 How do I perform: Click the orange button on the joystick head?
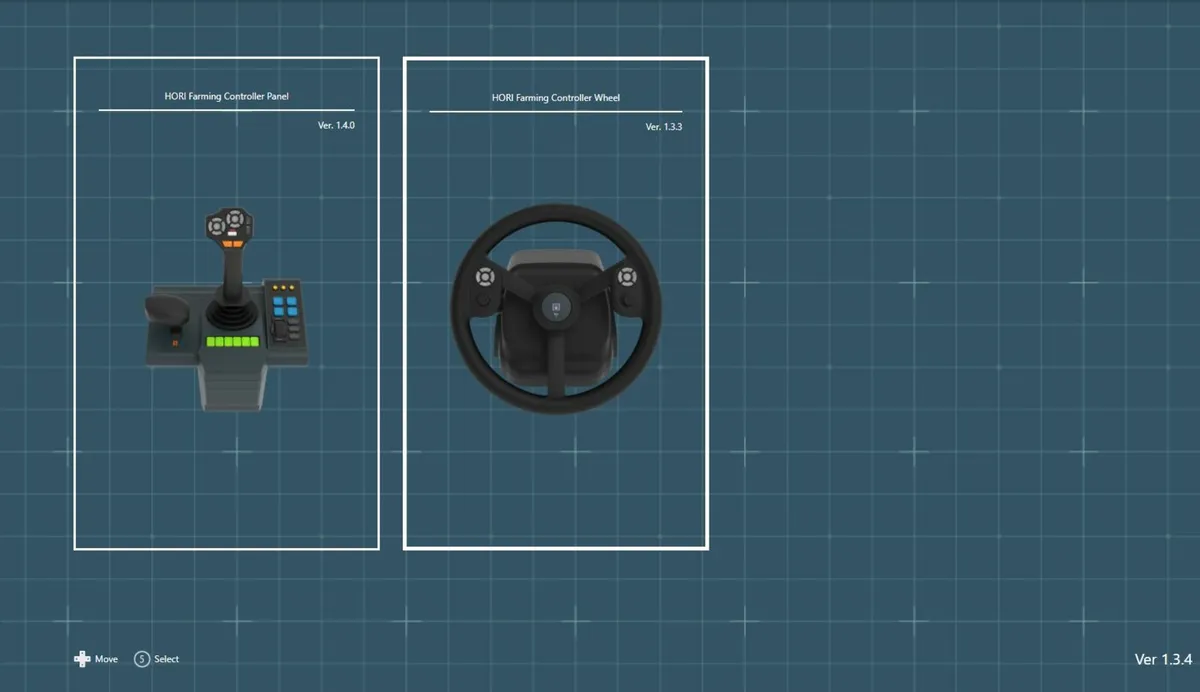click(x=233, y=243)
